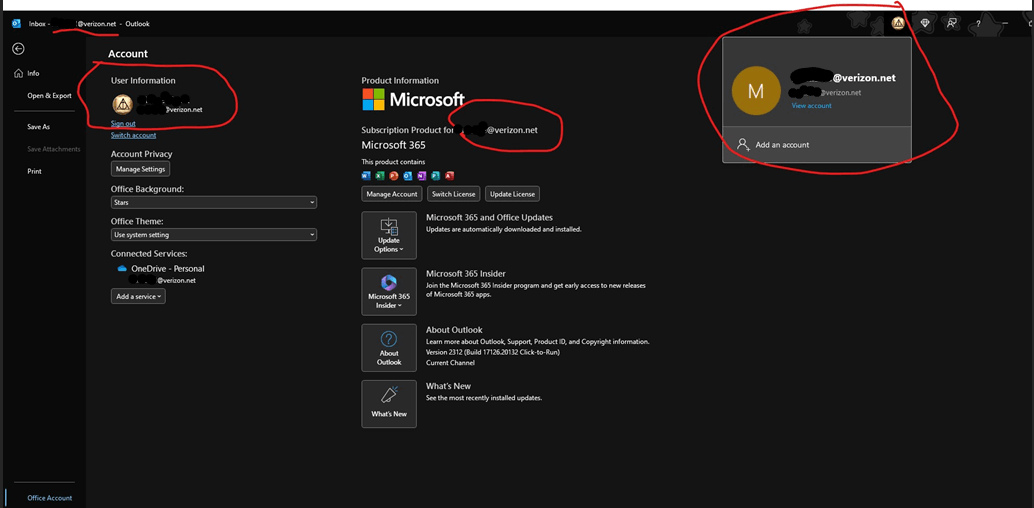Click the user avatar under User Information

coord(123,105)
